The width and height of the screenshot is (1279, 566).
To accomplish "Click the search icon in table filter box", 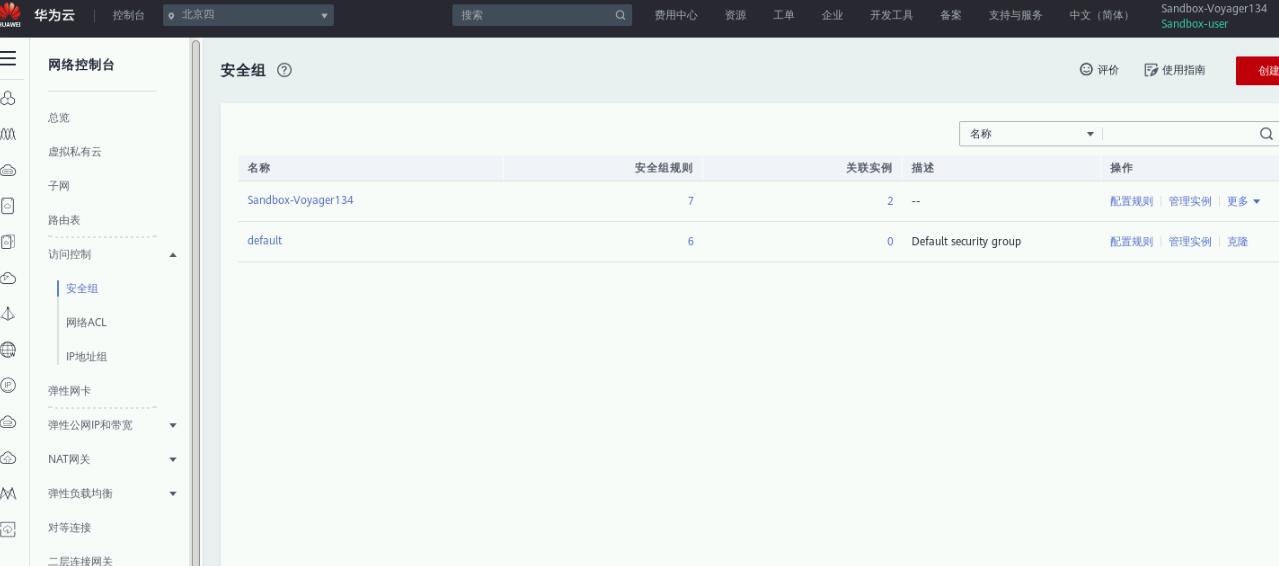I will tap(1266, 134).
